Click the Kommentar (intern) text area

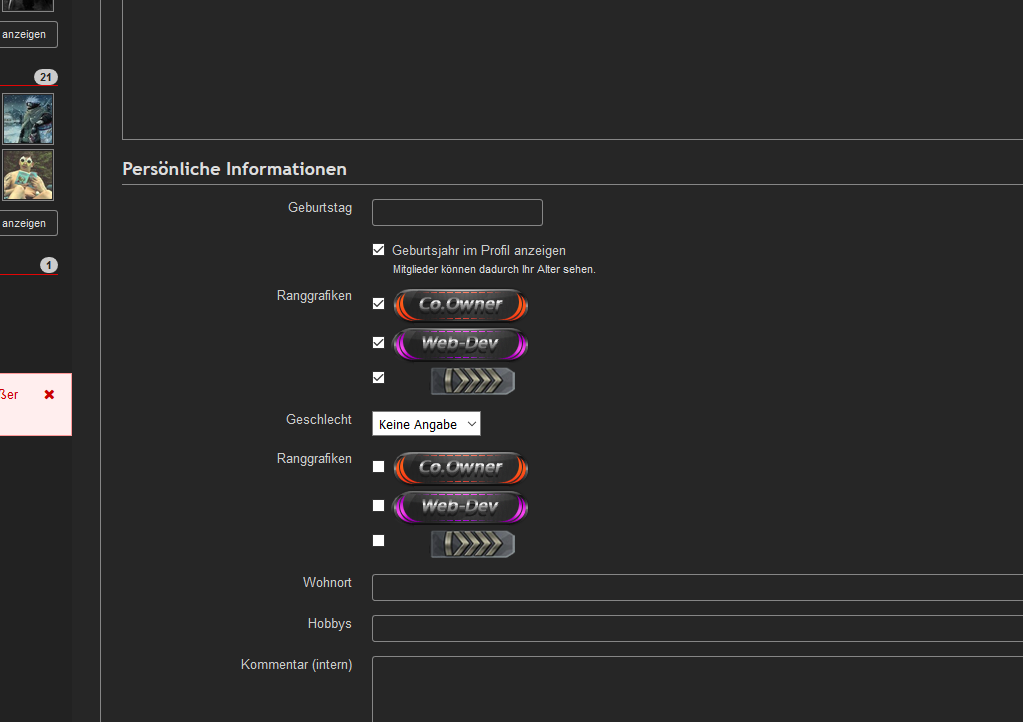pyautogui.click(x=697, y=688)
